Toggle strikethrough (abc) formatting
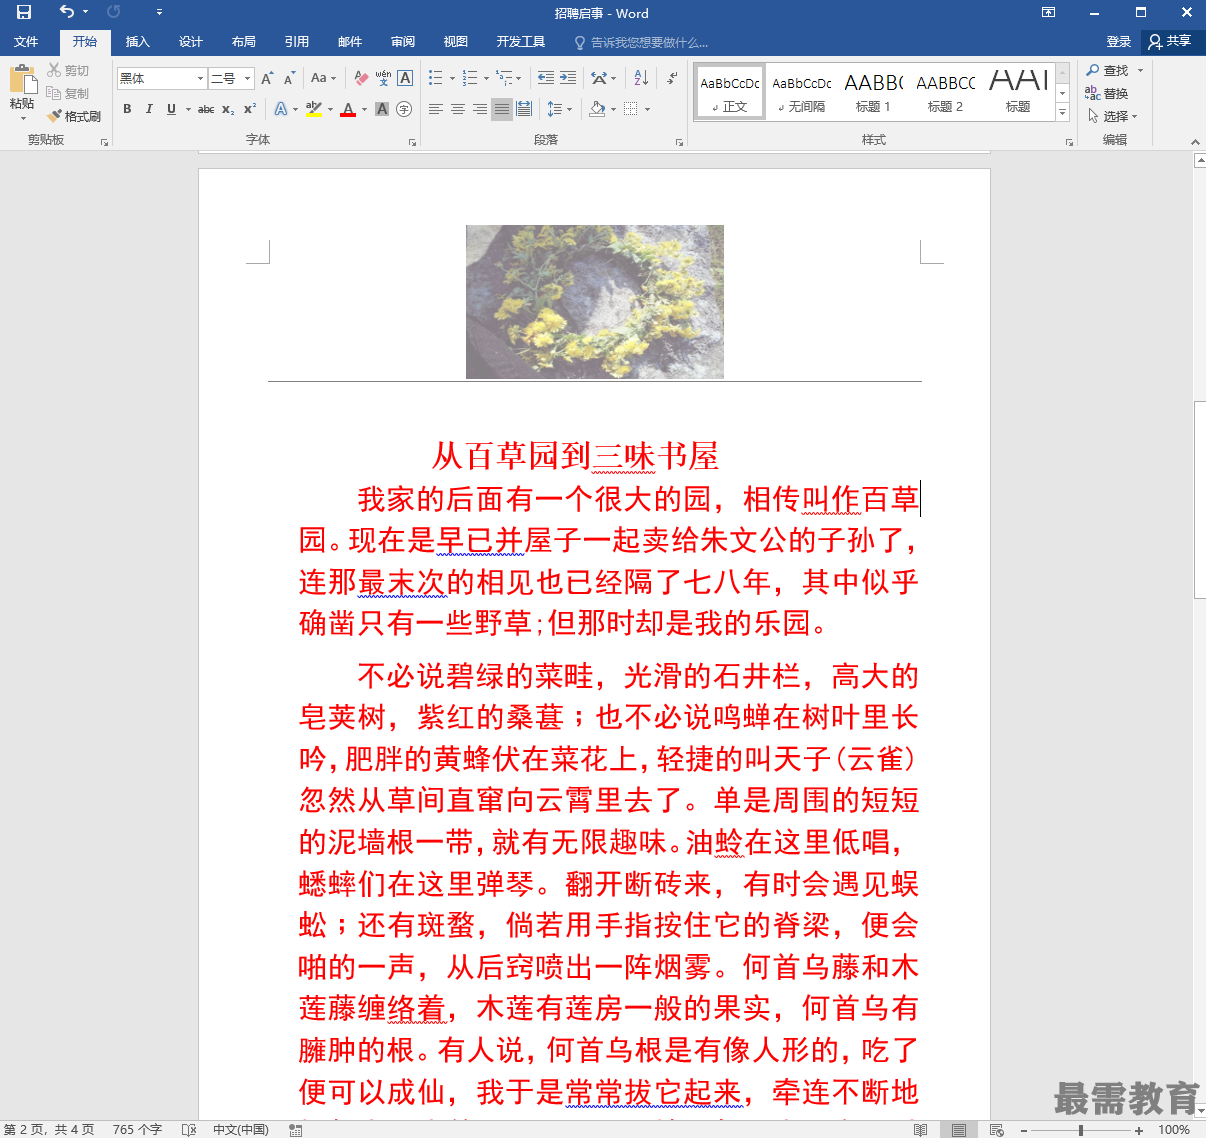The image size is (1206, 1138). [206, 109]
